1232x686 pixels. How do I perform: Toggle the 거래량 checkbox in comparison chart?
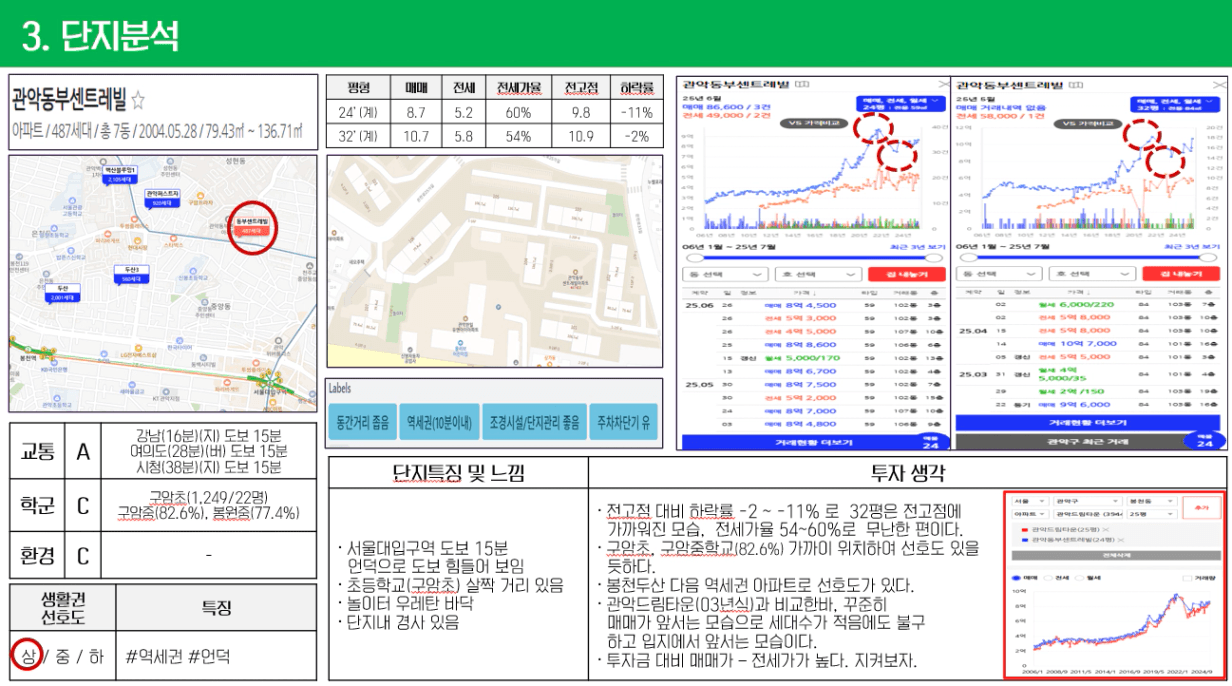click(1187, 578)
